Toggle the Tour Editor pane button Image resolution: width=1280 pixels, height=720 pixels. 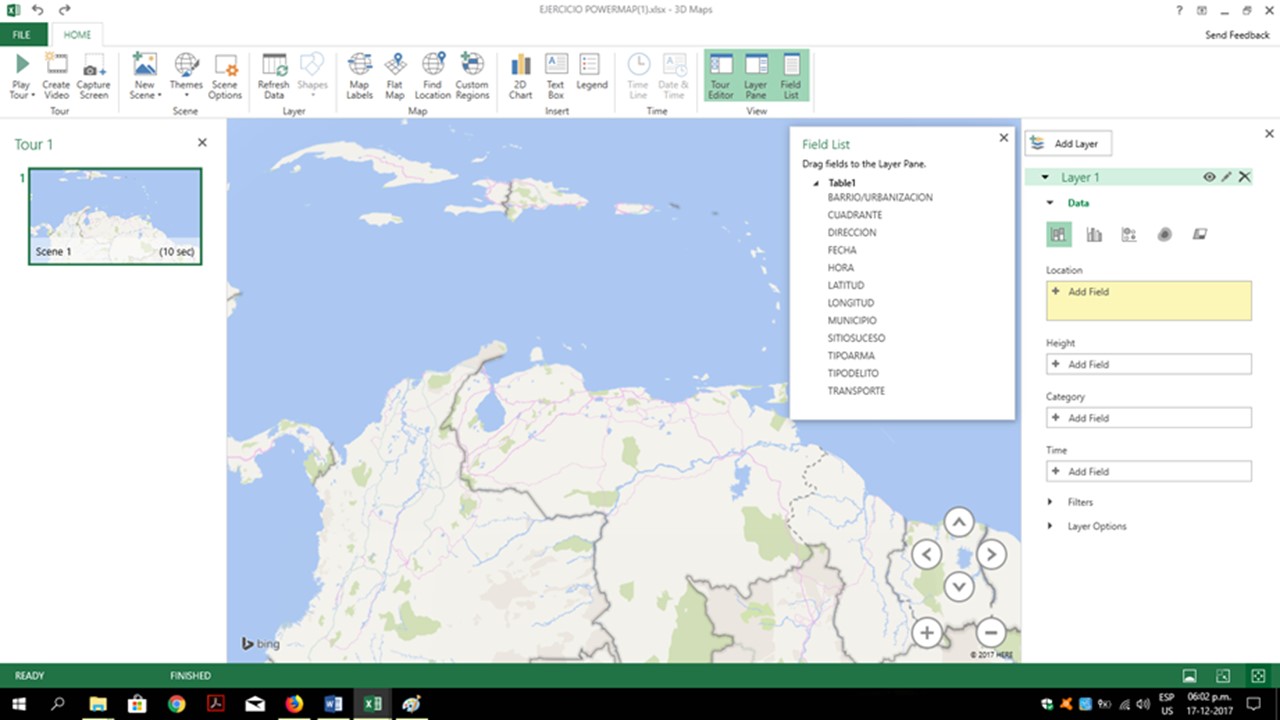pos(721,76)
